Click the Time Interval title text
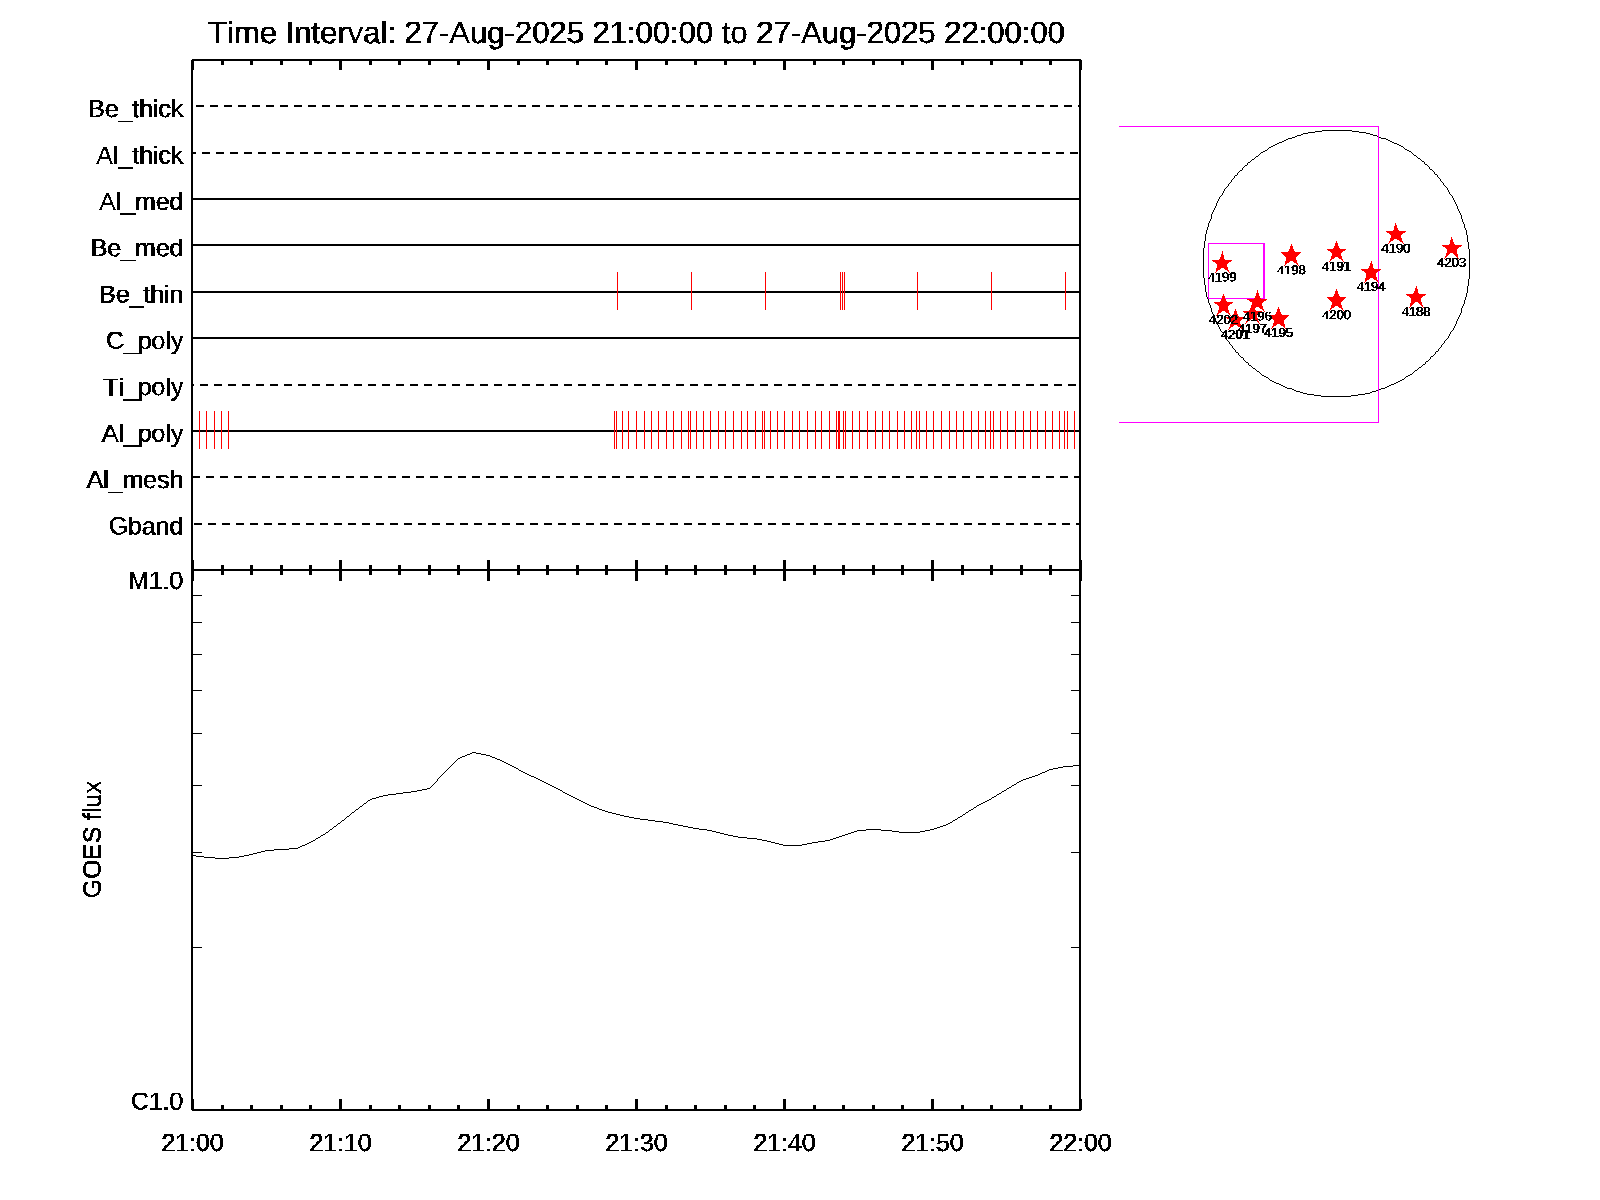The image size is (1600, 1200). click(636, 33)
